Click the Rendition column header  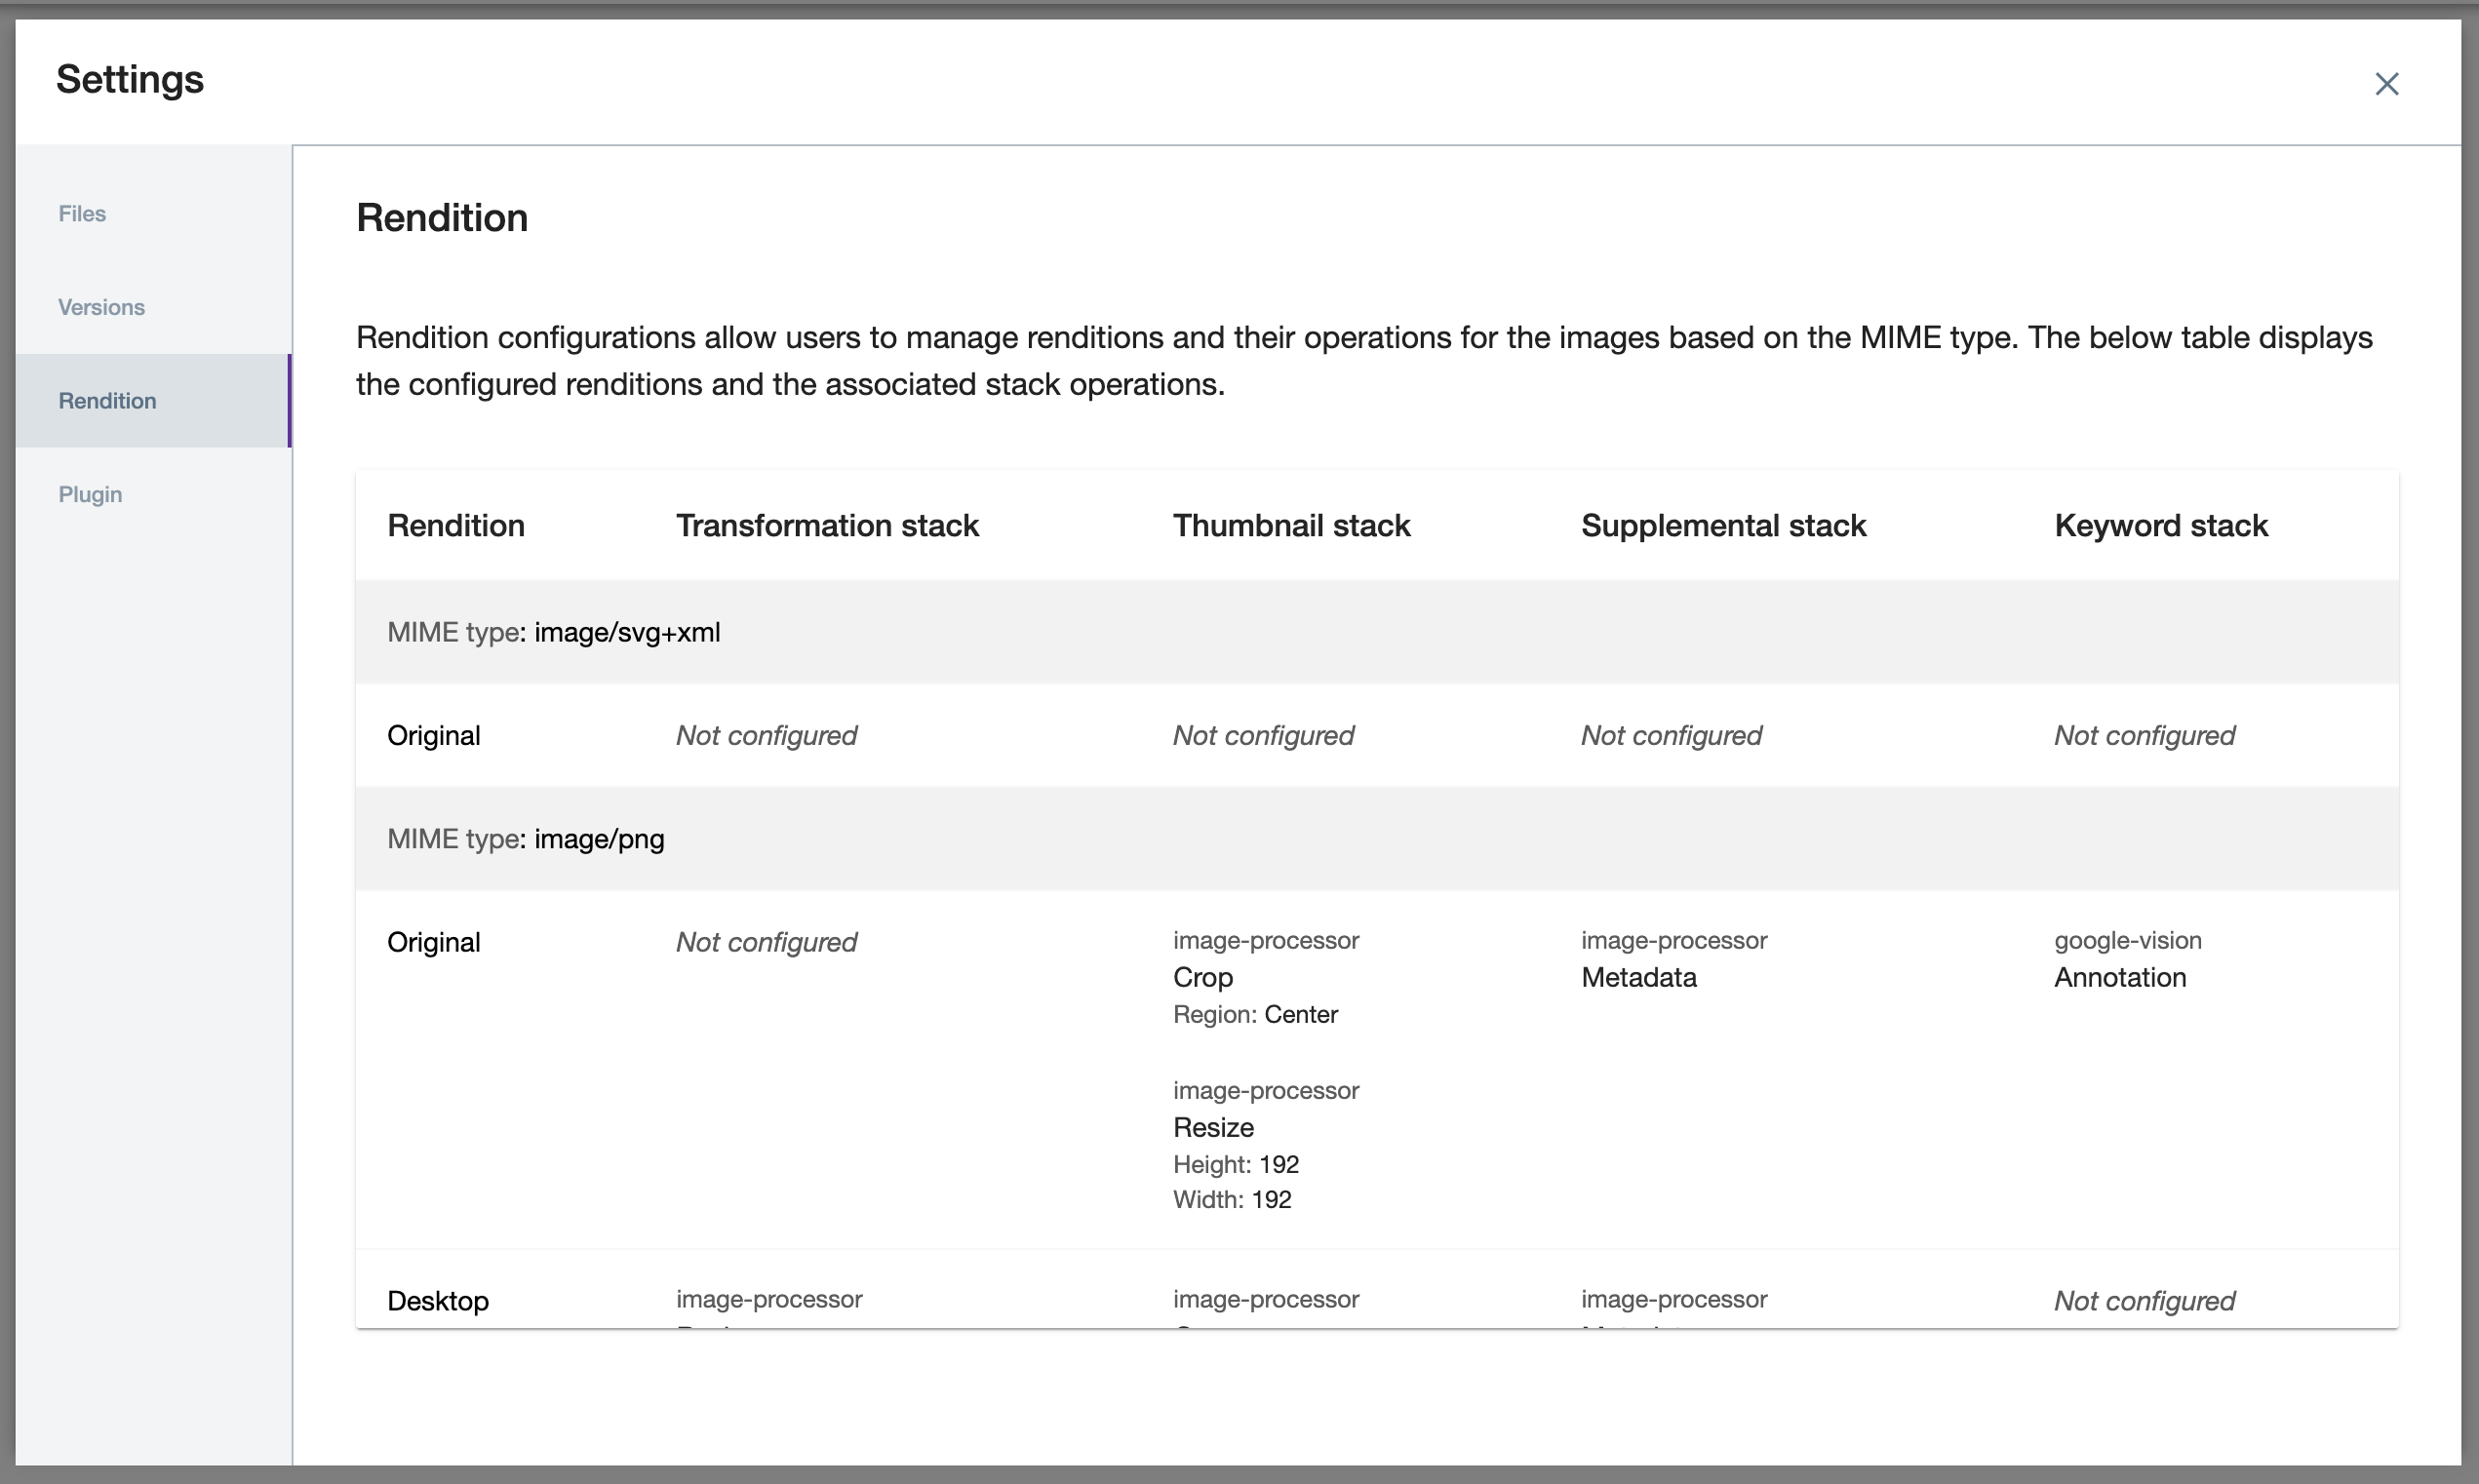[x=456, y=525]
